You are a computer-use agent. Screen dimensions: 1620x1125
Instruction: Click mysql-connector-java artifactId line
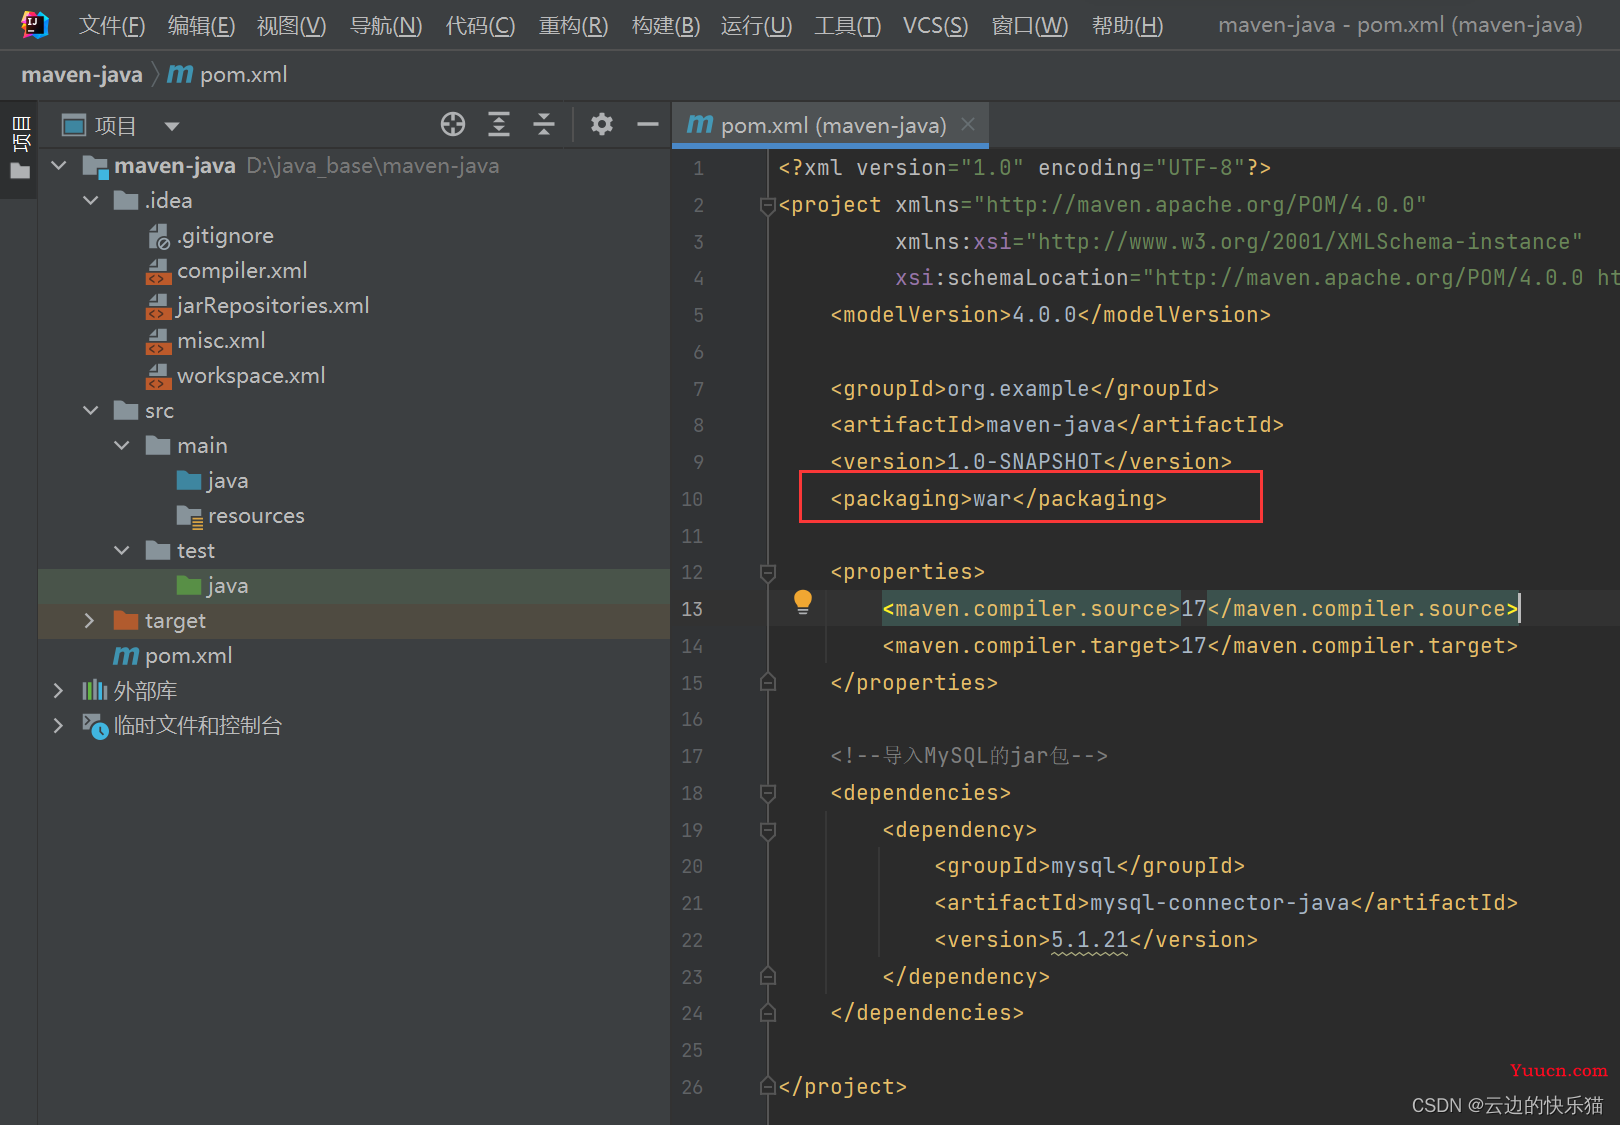(x=1226, y=902)
